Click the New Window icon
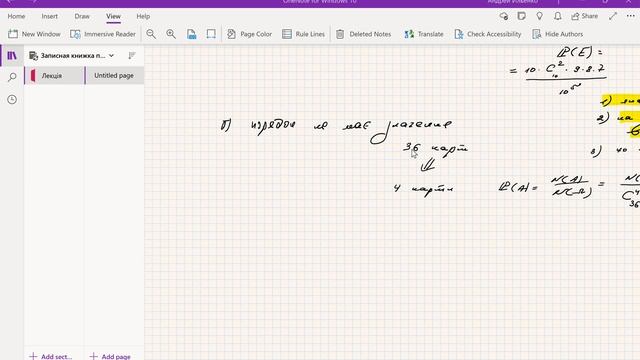 click(x=13, y=34)
